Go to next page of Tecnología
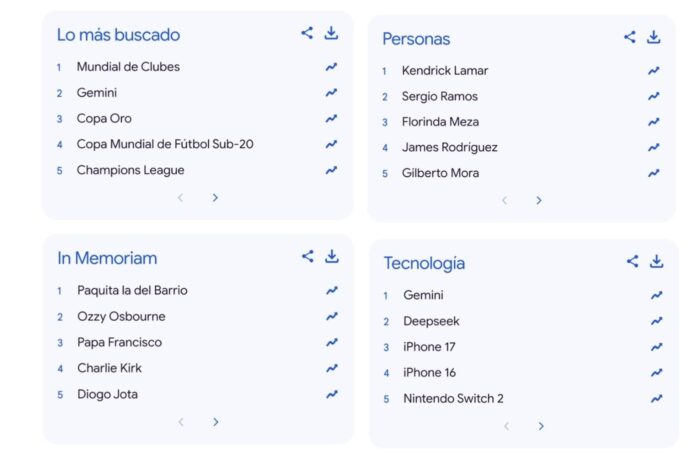Screen dimensions: 700x455 click(541, 426)
